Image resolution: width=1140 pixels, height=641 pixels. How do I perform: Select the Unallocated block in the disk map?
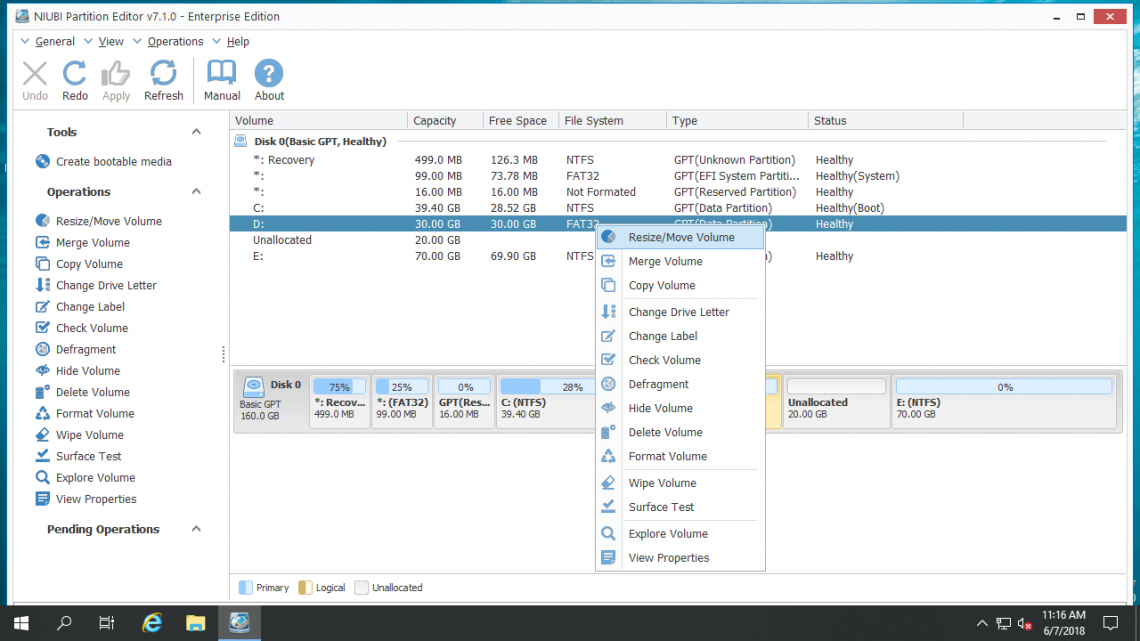click(836, 401)
